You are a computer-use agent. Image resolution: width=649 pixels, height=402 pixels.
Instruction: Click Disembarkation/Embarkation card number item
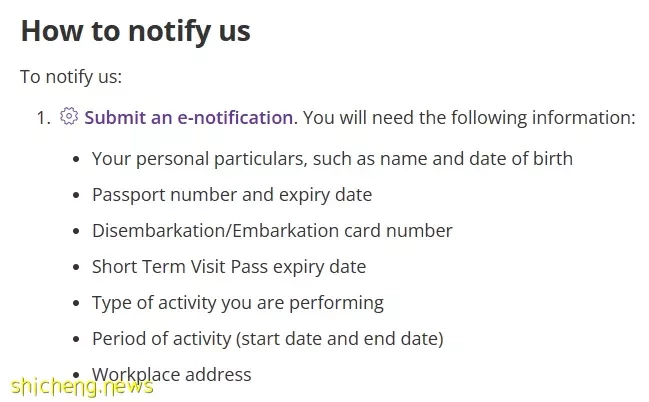[272, 231]
